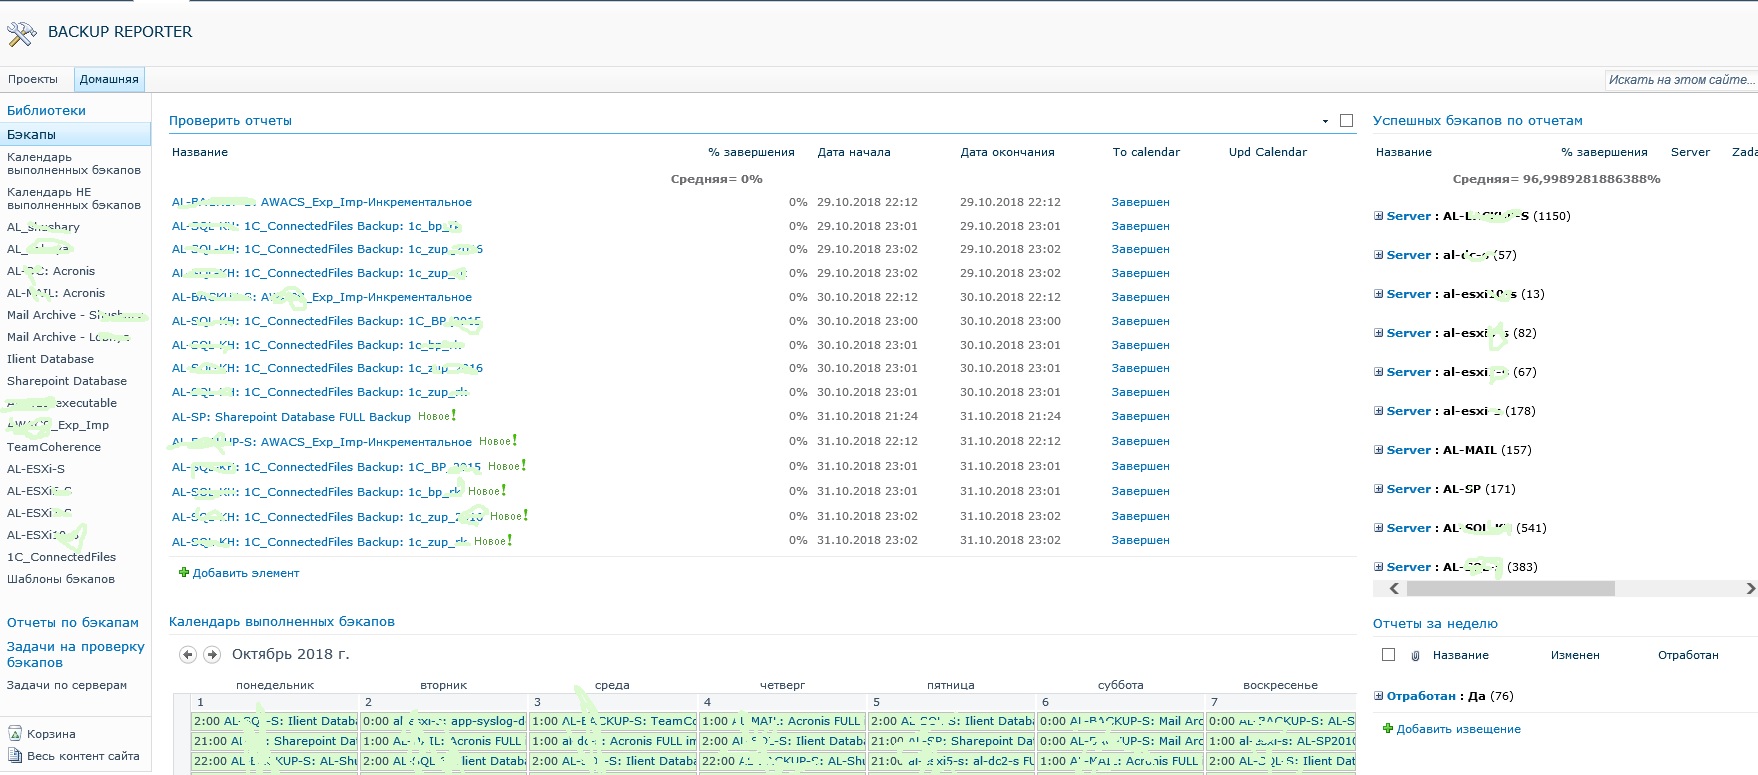Image resolution: width=1758 pixels, height=775 pixels.
Task: Sort by the Дата начала column header
Action: pyautogui.click(x=854, y=152)
